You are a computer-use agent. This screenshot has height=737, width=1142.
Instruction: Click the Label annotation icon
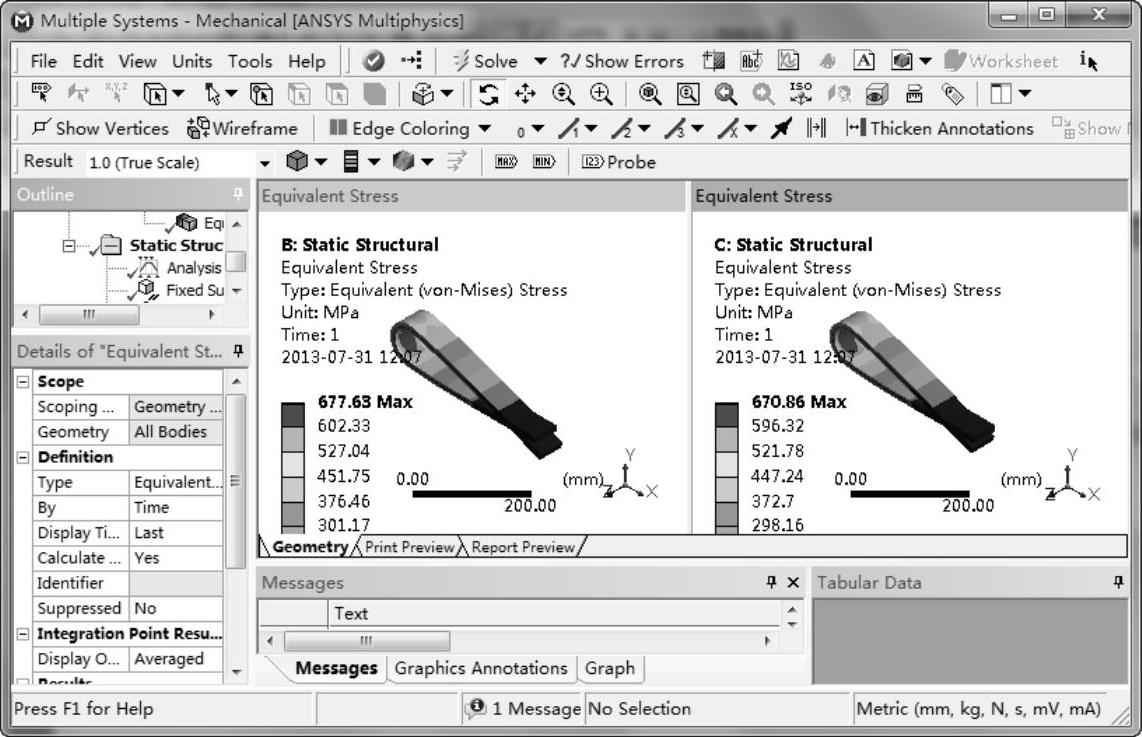(751, 61)
